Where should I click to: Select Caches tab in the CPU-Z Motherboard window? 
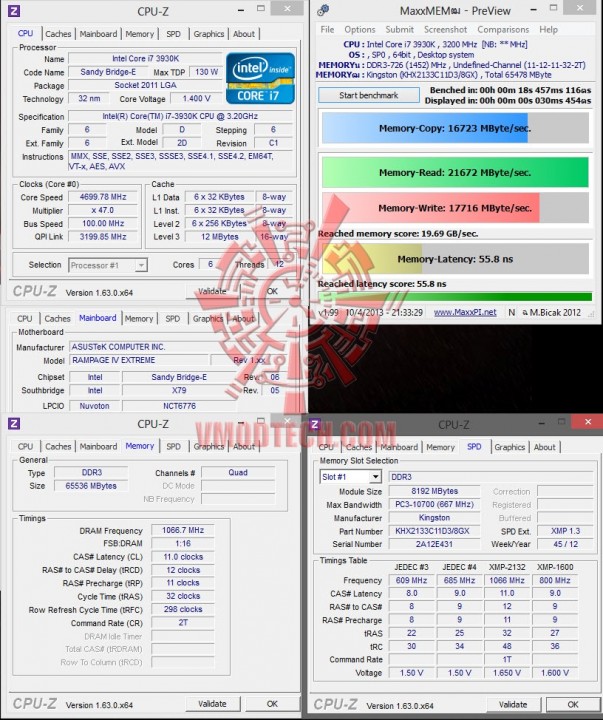pos(57,319)
